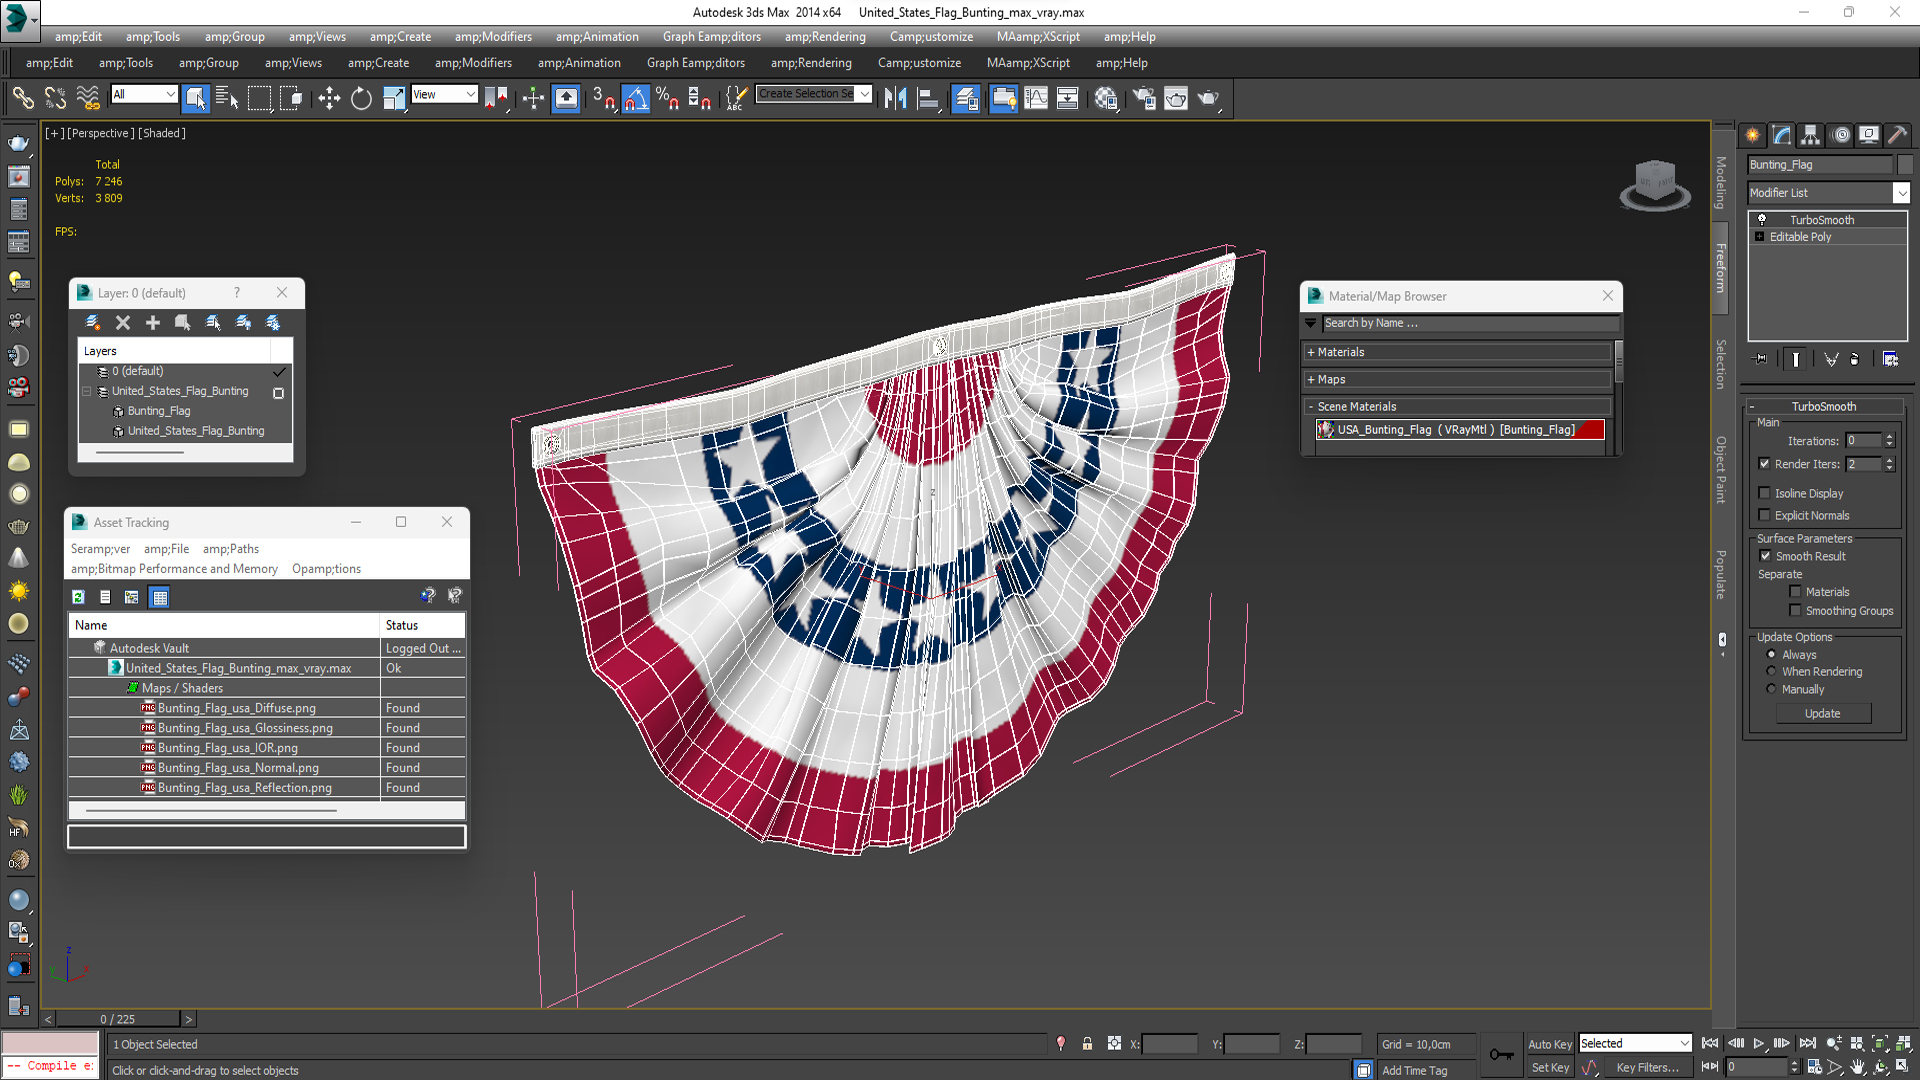
Task: Open the Motion panel tab icon
Action: (x=1841, y=135)
